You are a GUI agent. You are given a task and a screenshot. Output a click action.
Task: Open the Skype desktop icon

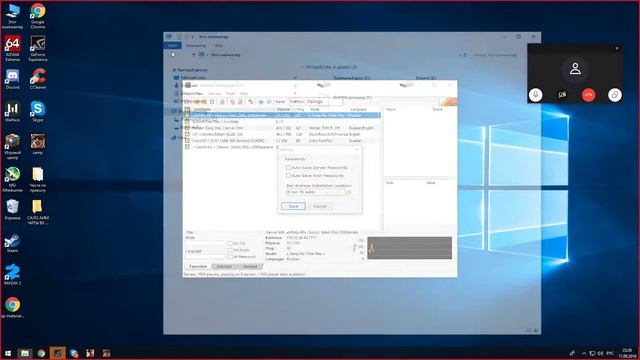(x=38, y=112)
